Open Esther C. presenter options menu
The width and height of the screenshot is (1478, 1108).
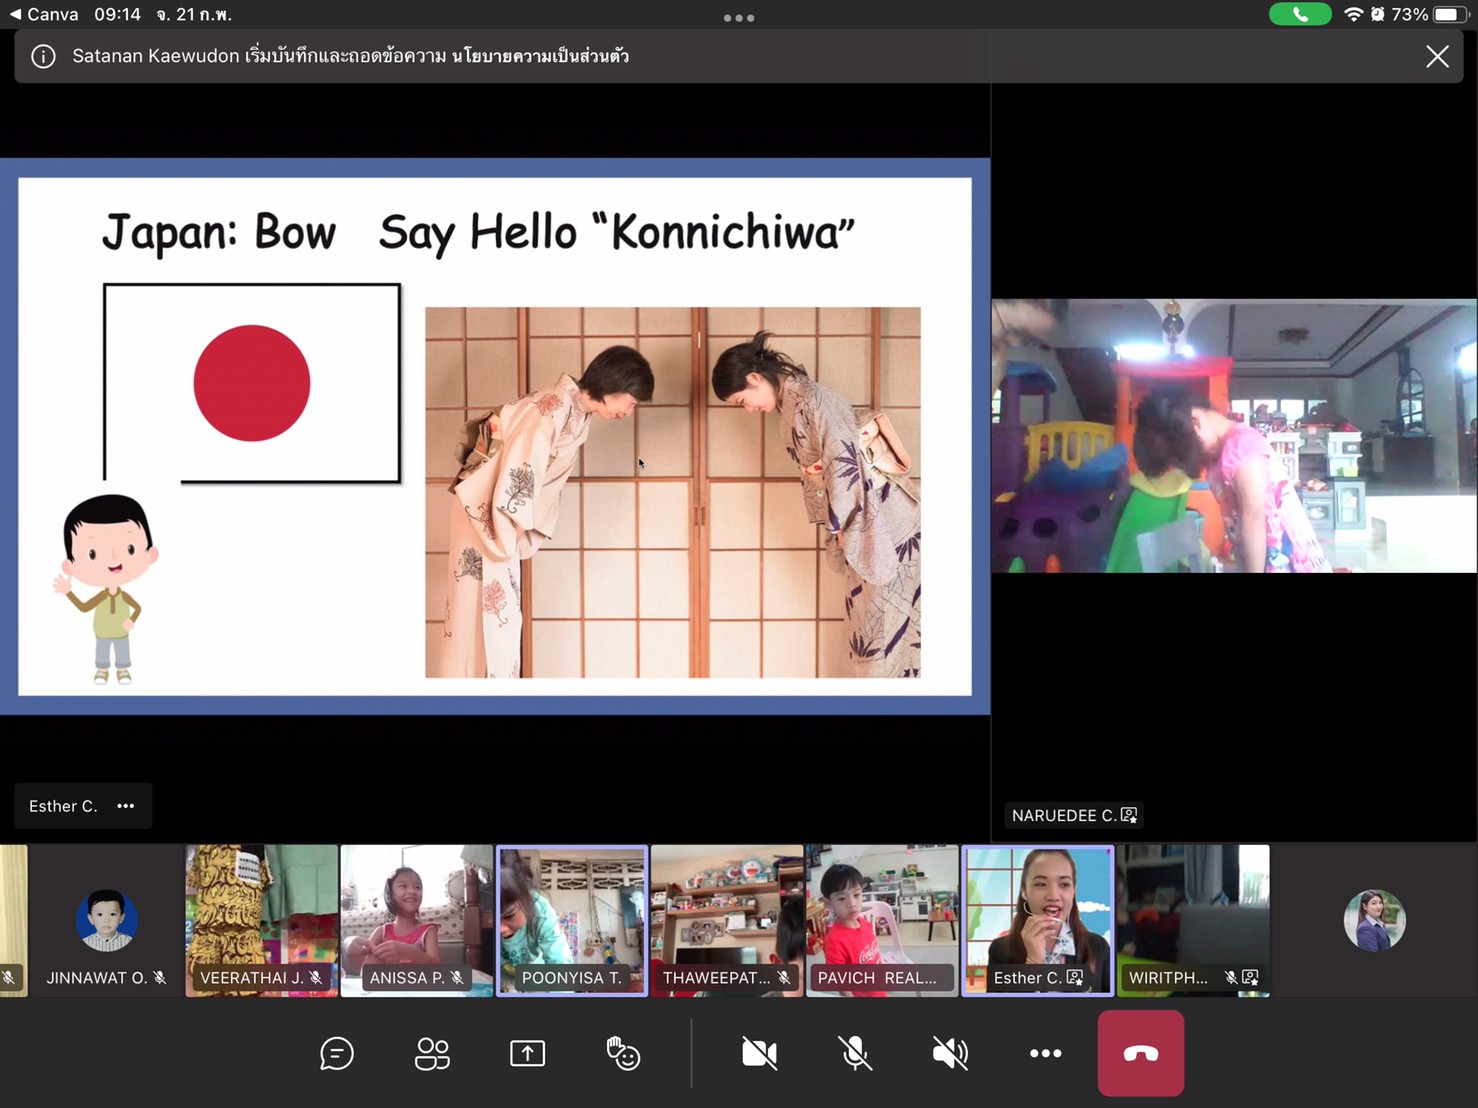coord(126,806)
